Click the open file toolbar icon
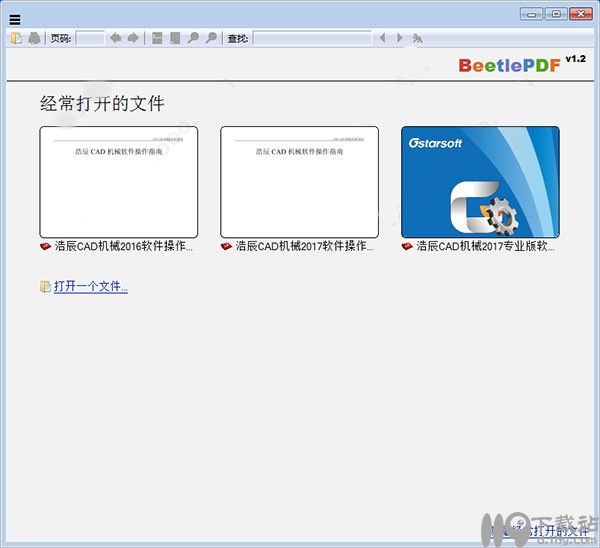 [16, 38]
